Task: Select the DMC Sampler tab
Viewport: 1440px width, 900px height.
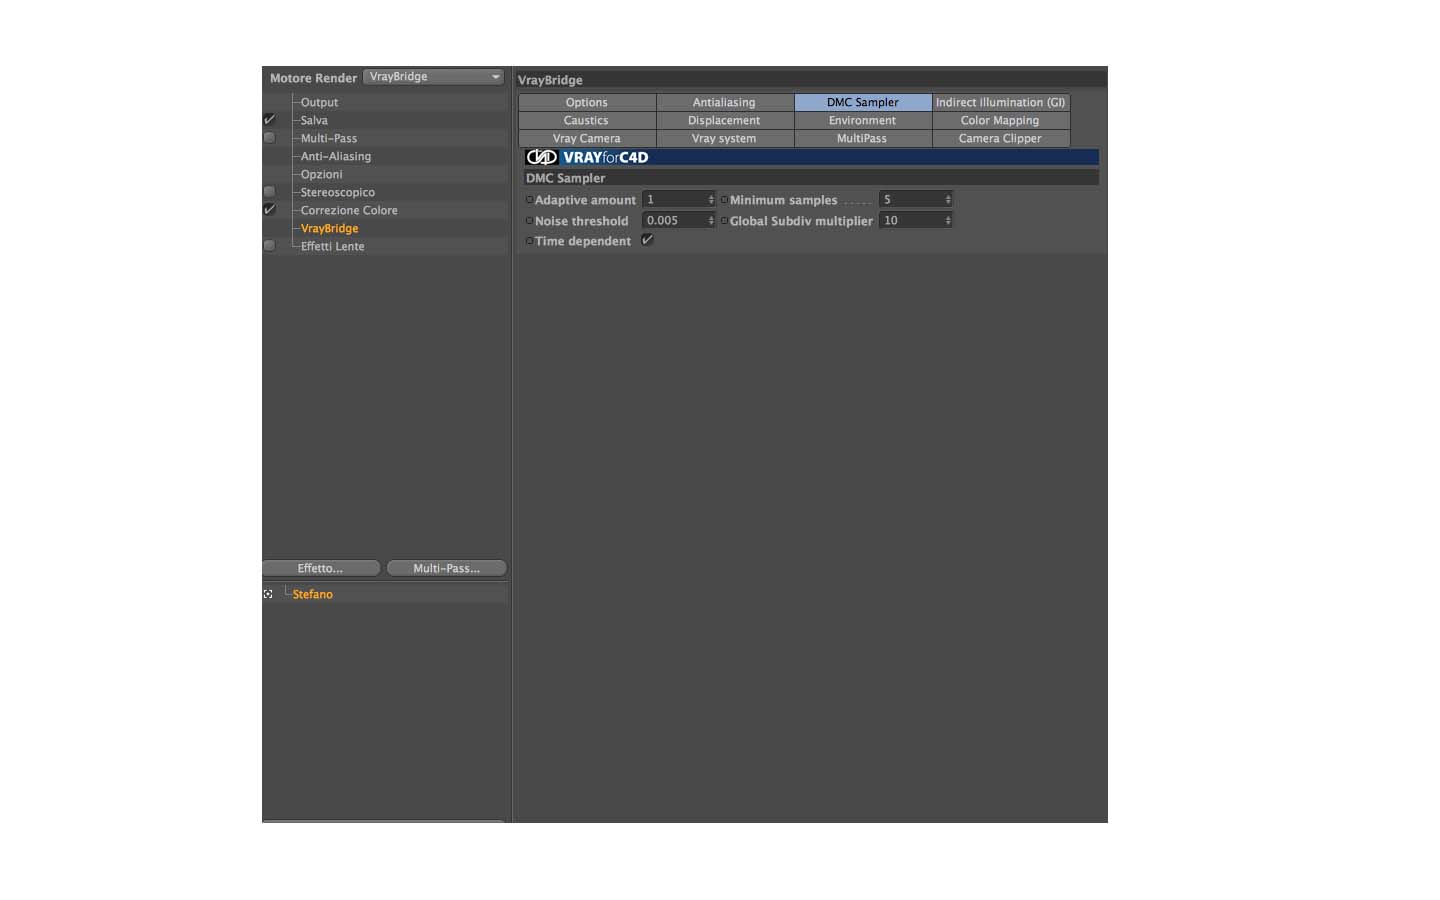Action: pos(863,102)
